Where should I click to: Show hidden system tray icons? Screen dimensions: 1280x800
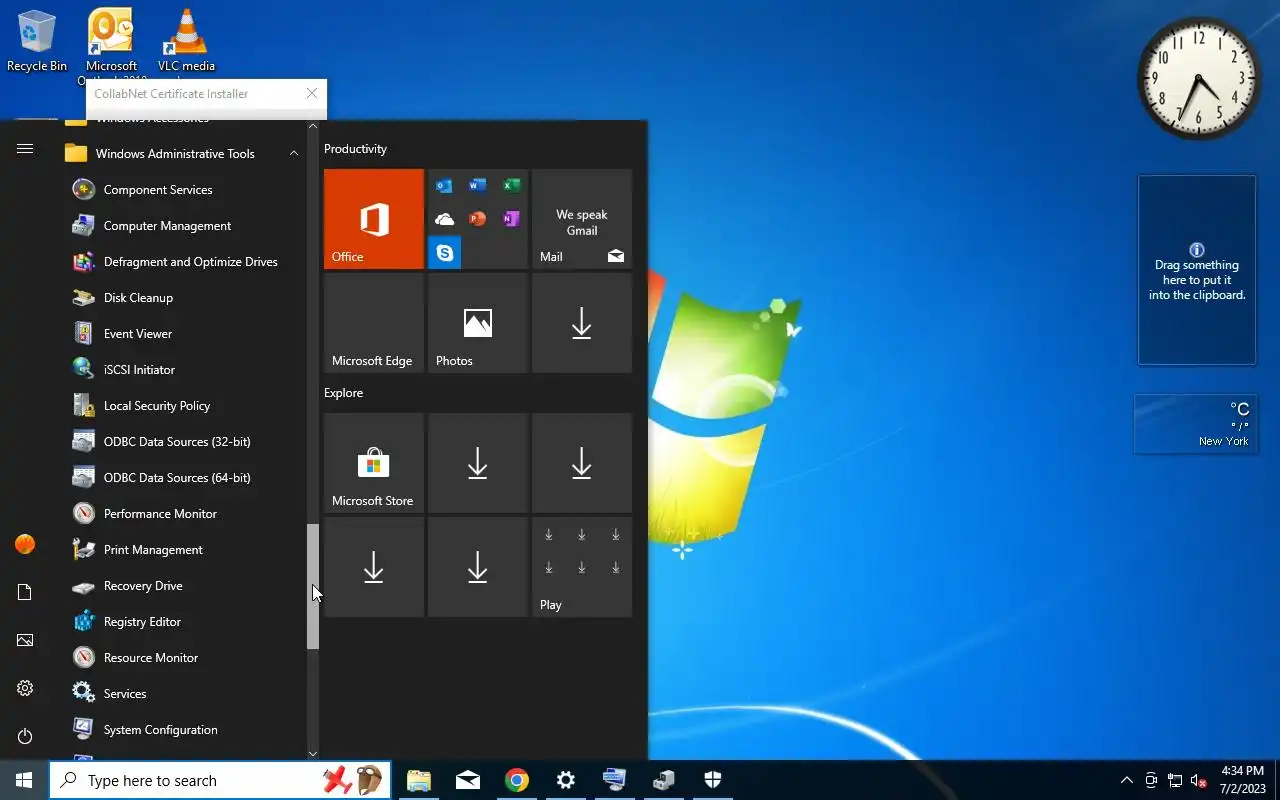pyautogui.click(x=1127, y=780)
